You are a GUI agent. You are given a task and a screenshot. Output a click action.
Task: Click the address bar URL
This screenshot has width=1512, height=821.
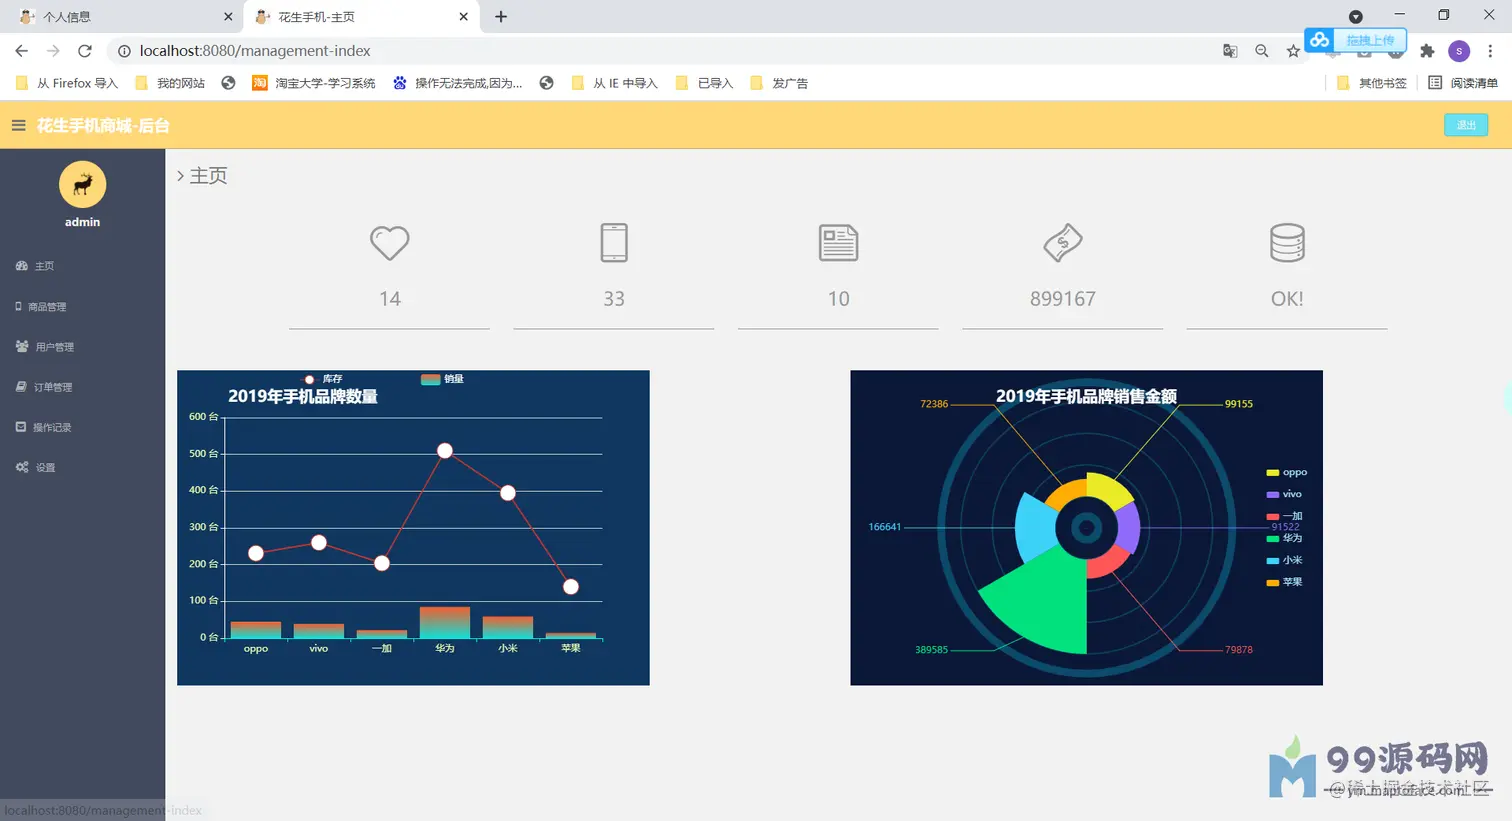click(255, 51)
